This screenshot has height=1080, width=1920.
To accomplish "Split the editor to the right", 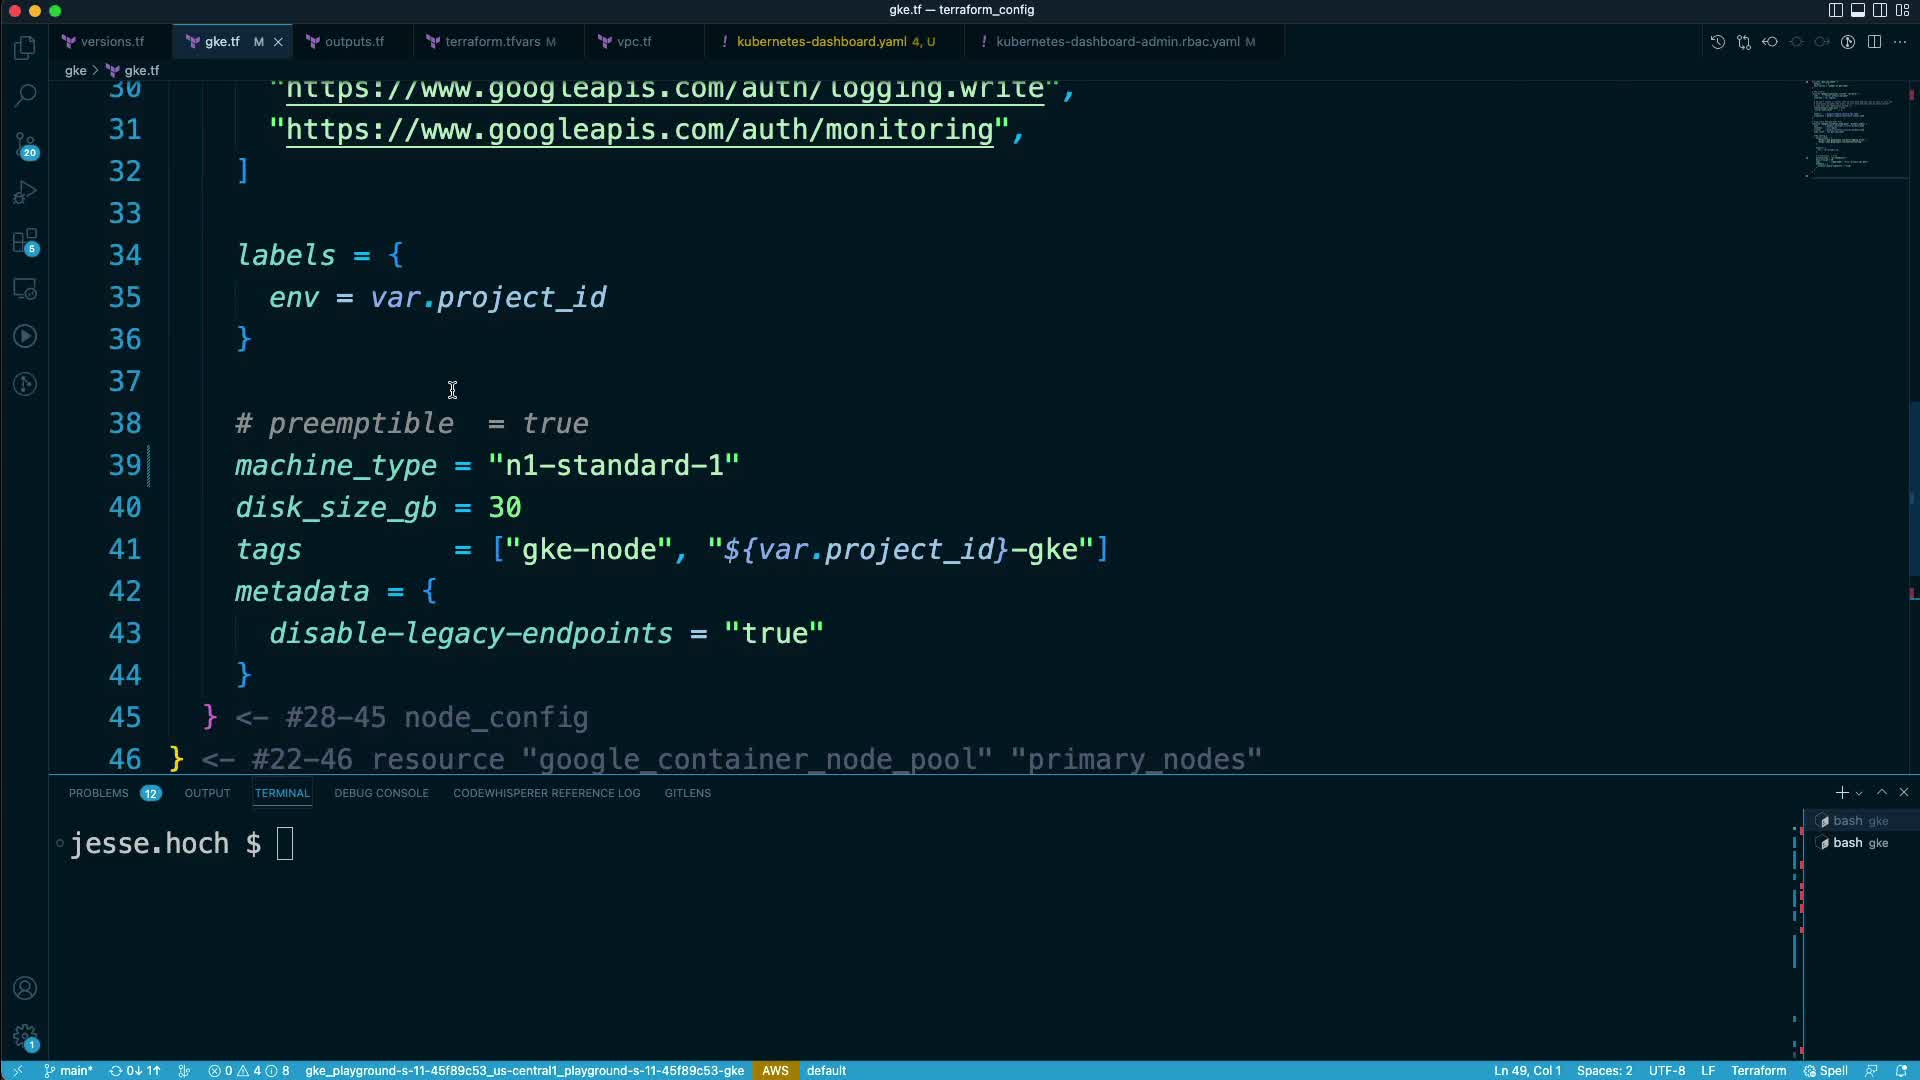I will coord(1874,42).
